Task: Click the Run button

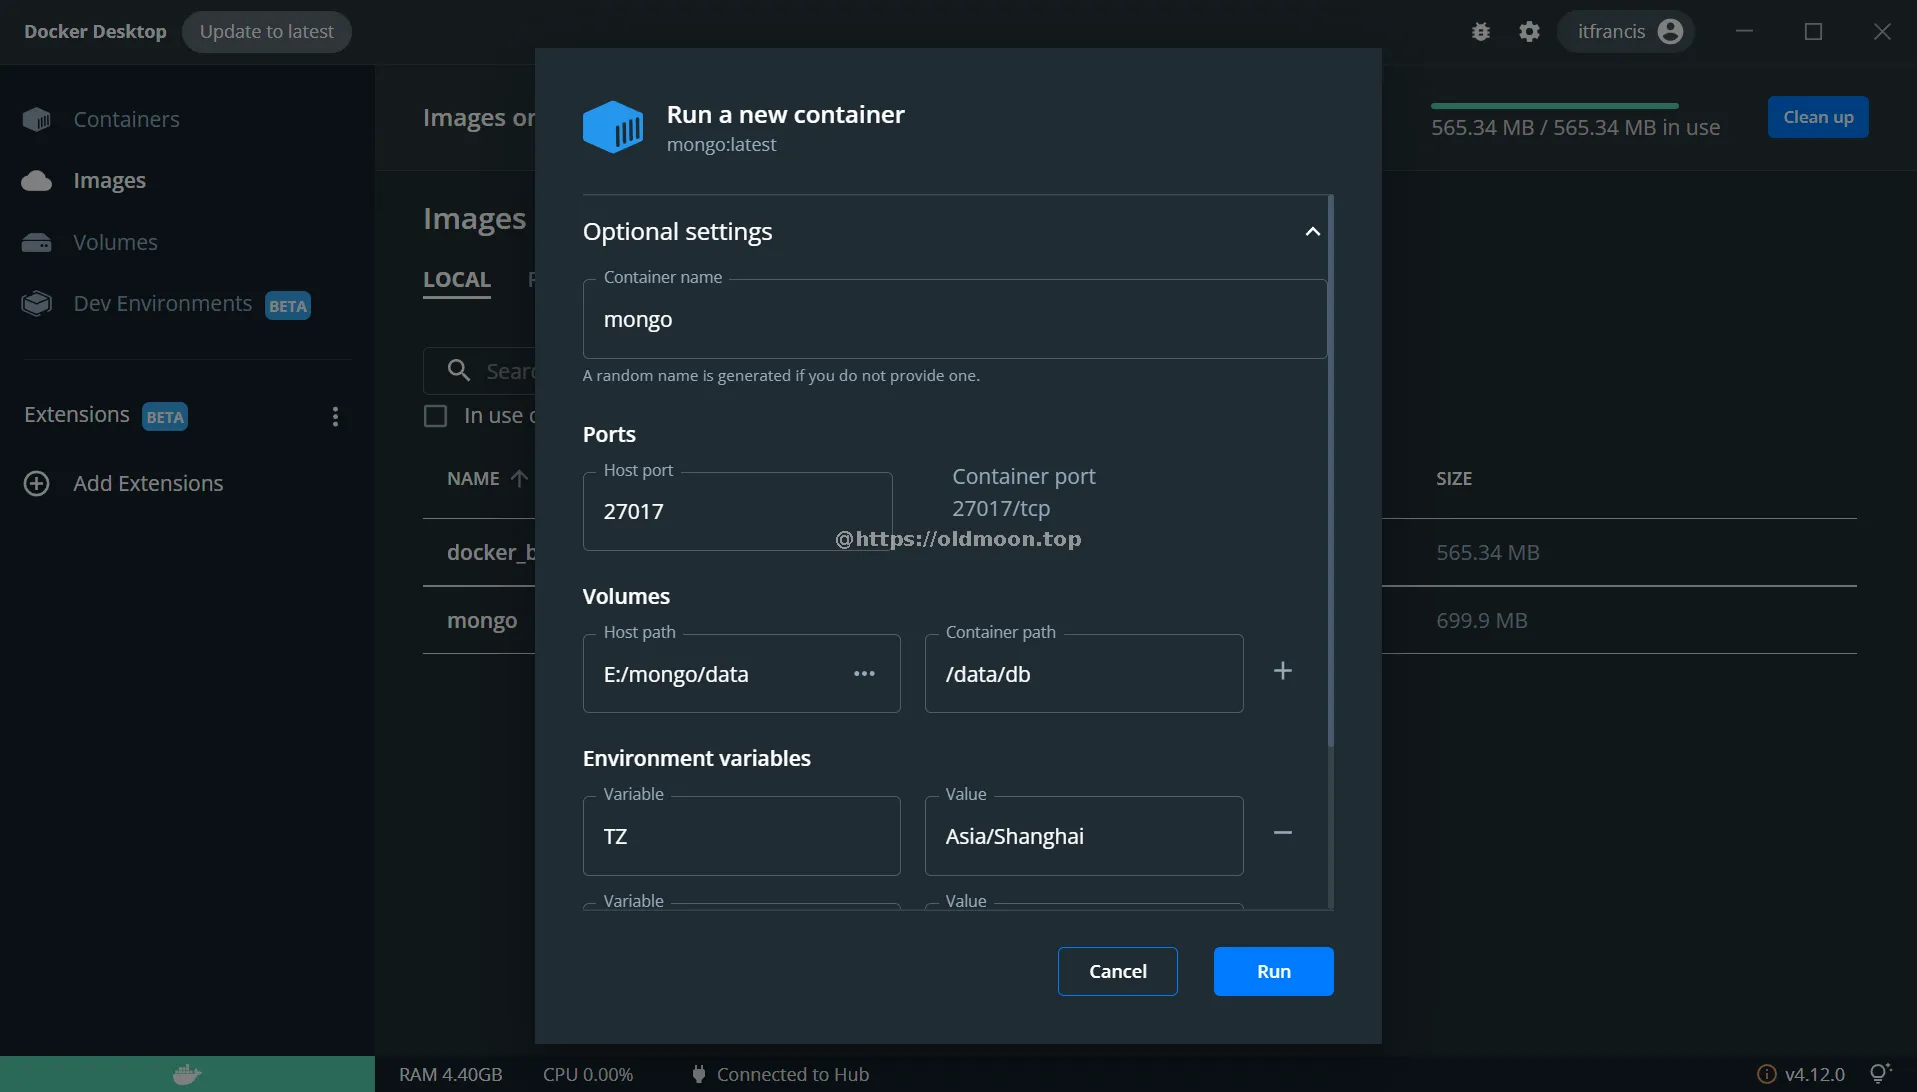Action: [1273, 971]
